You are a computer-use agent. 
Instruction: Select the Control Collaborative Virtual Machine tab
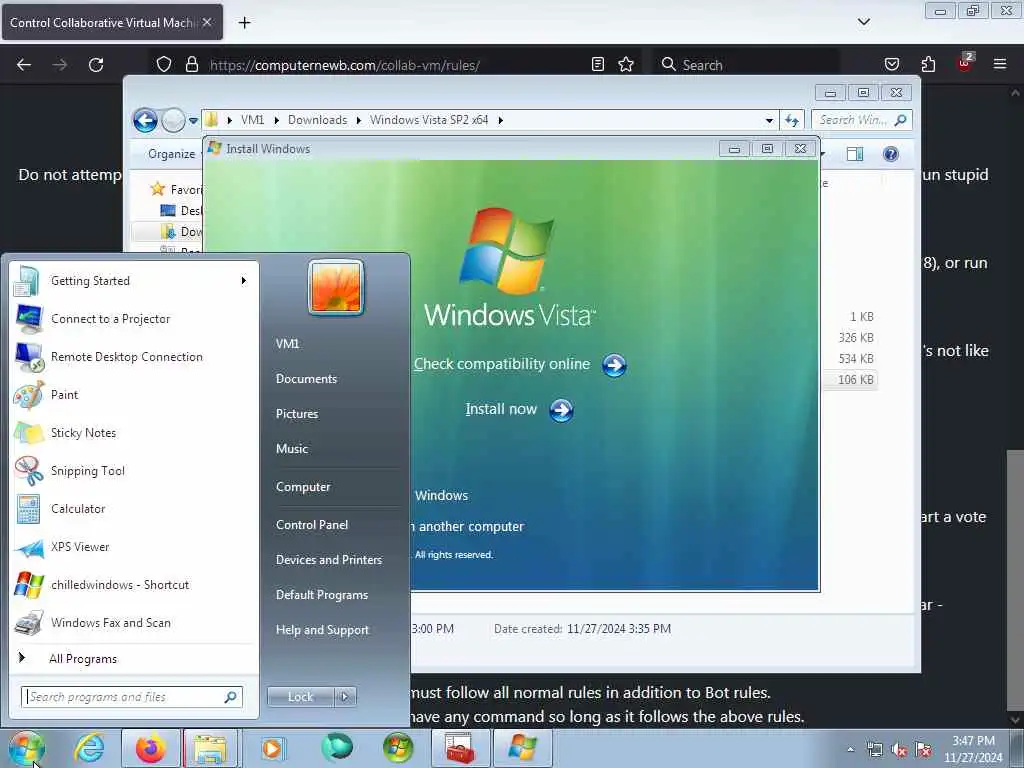click(112, 23)
